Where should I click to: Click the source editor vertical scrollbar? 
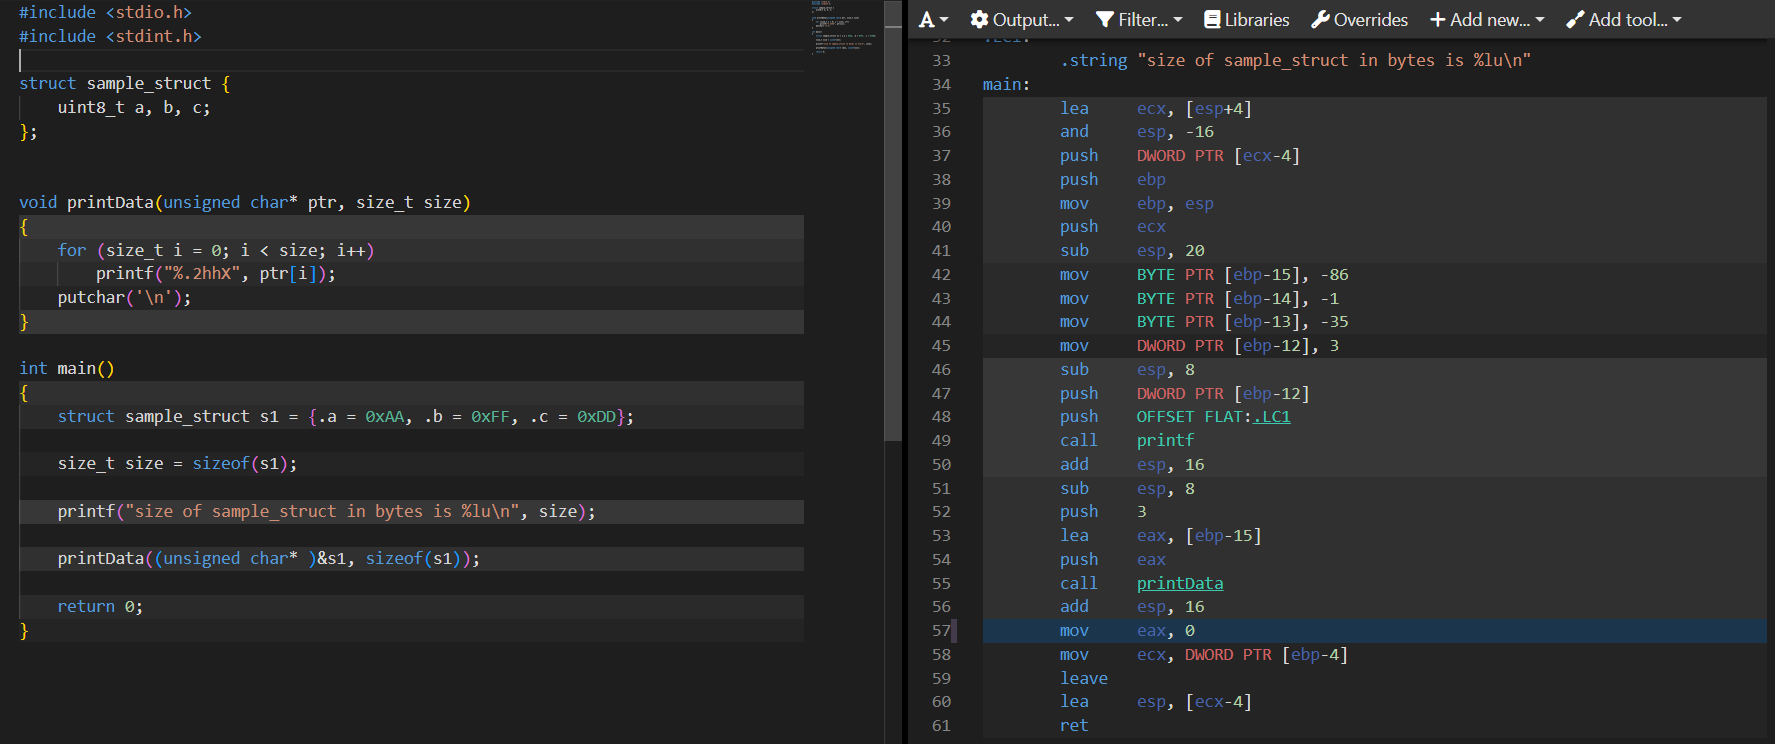(x=893, y=220)
